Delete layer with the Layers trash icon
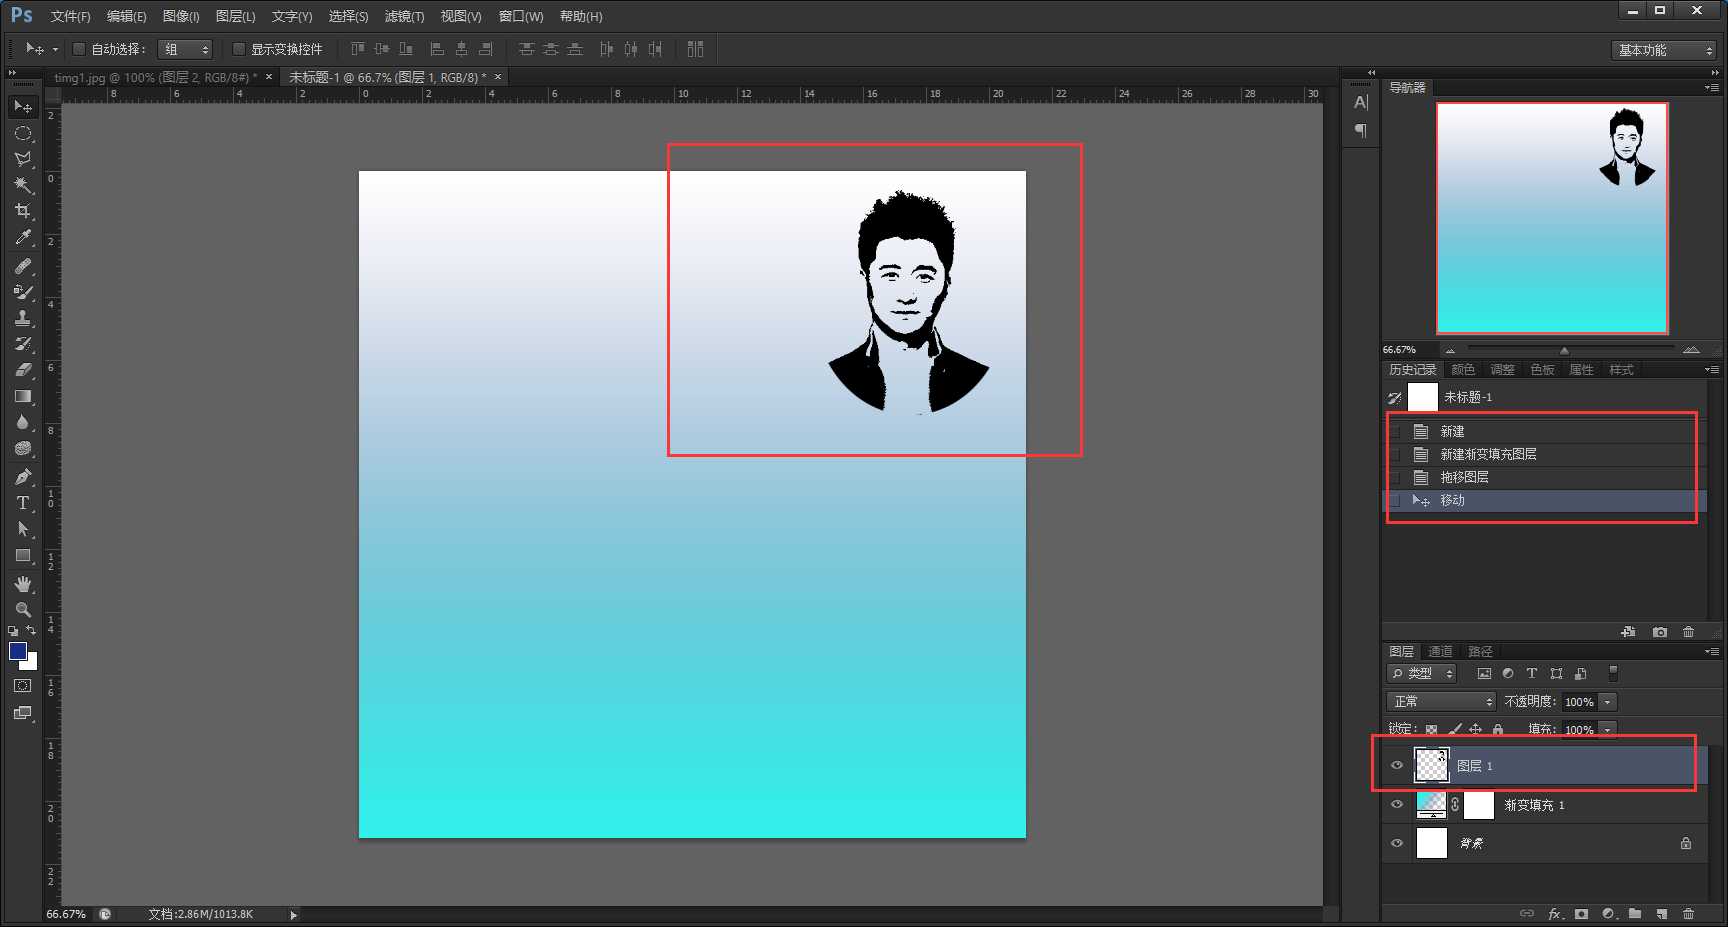This screenshot has width=1728, height=927. point(1689,914)
